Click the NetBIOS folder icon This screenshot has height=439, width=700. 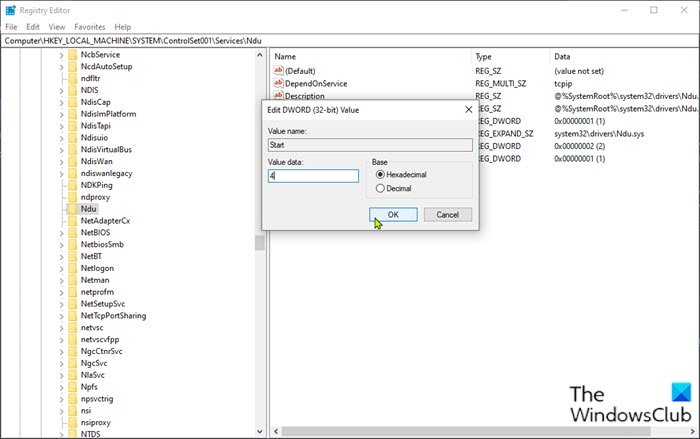click(73, 233)
